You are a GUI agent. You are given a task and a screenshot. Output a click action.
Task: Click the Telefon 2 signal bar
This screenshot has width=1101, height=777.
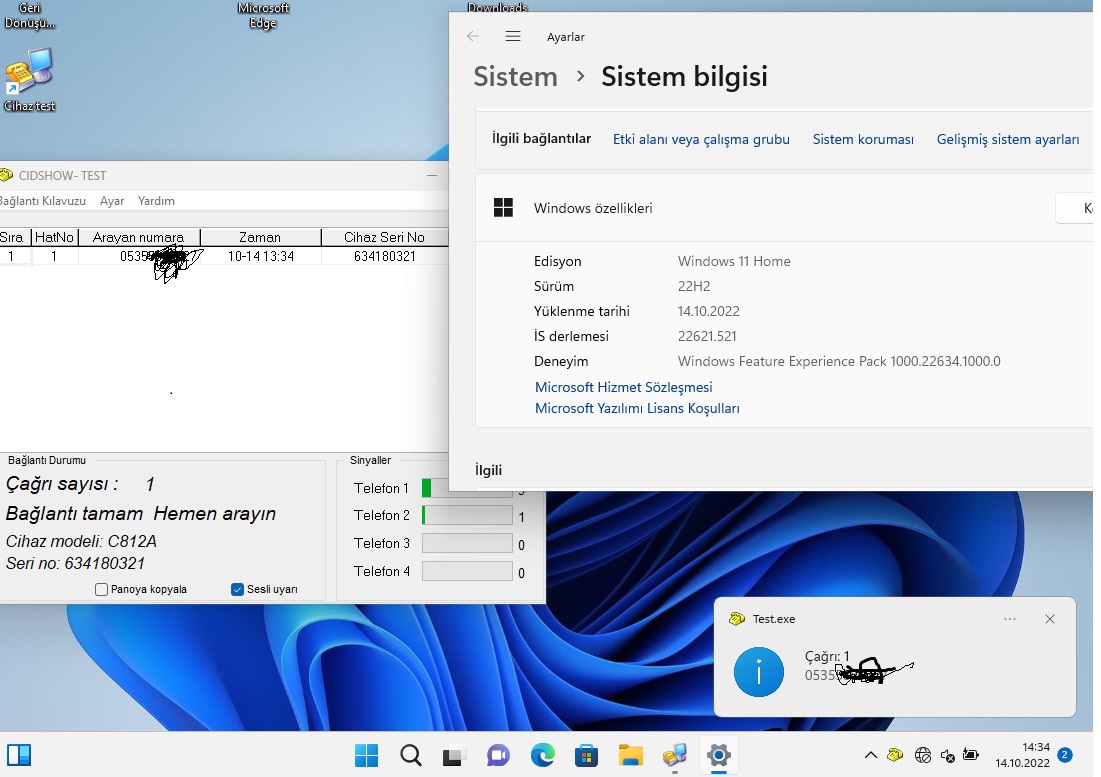(467, 515)
